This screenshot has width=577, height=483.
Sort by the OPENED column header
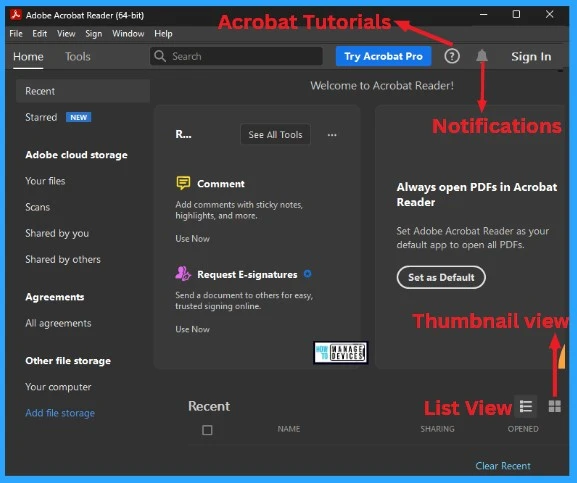(x=523, y=429)
